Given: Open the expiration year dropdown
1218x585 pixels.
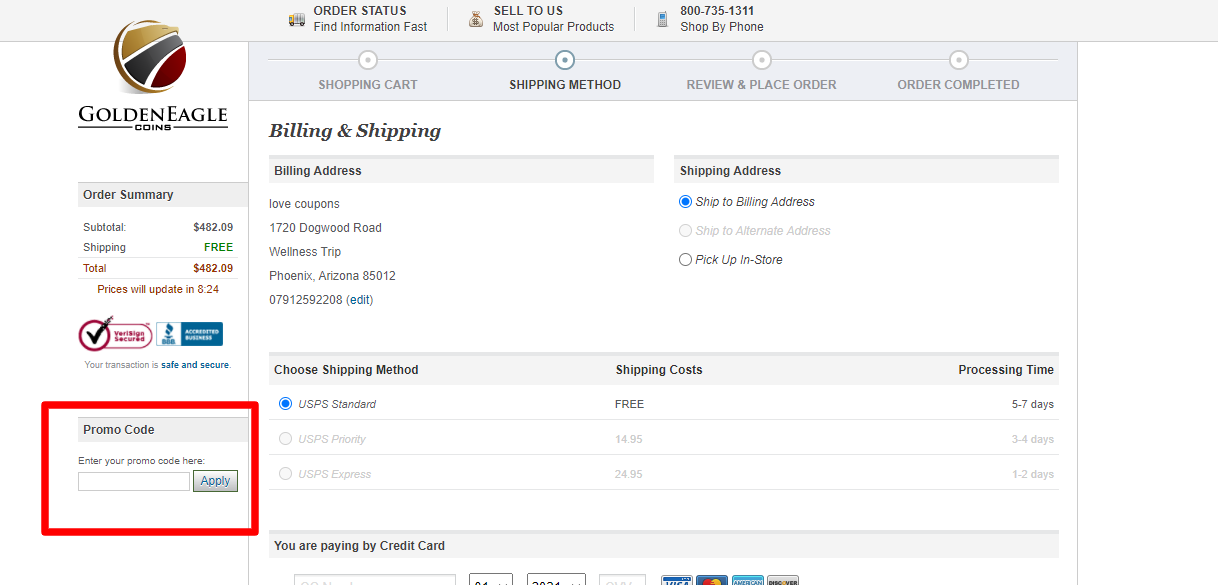Looking at the screenshot, I should click(556, 581).
